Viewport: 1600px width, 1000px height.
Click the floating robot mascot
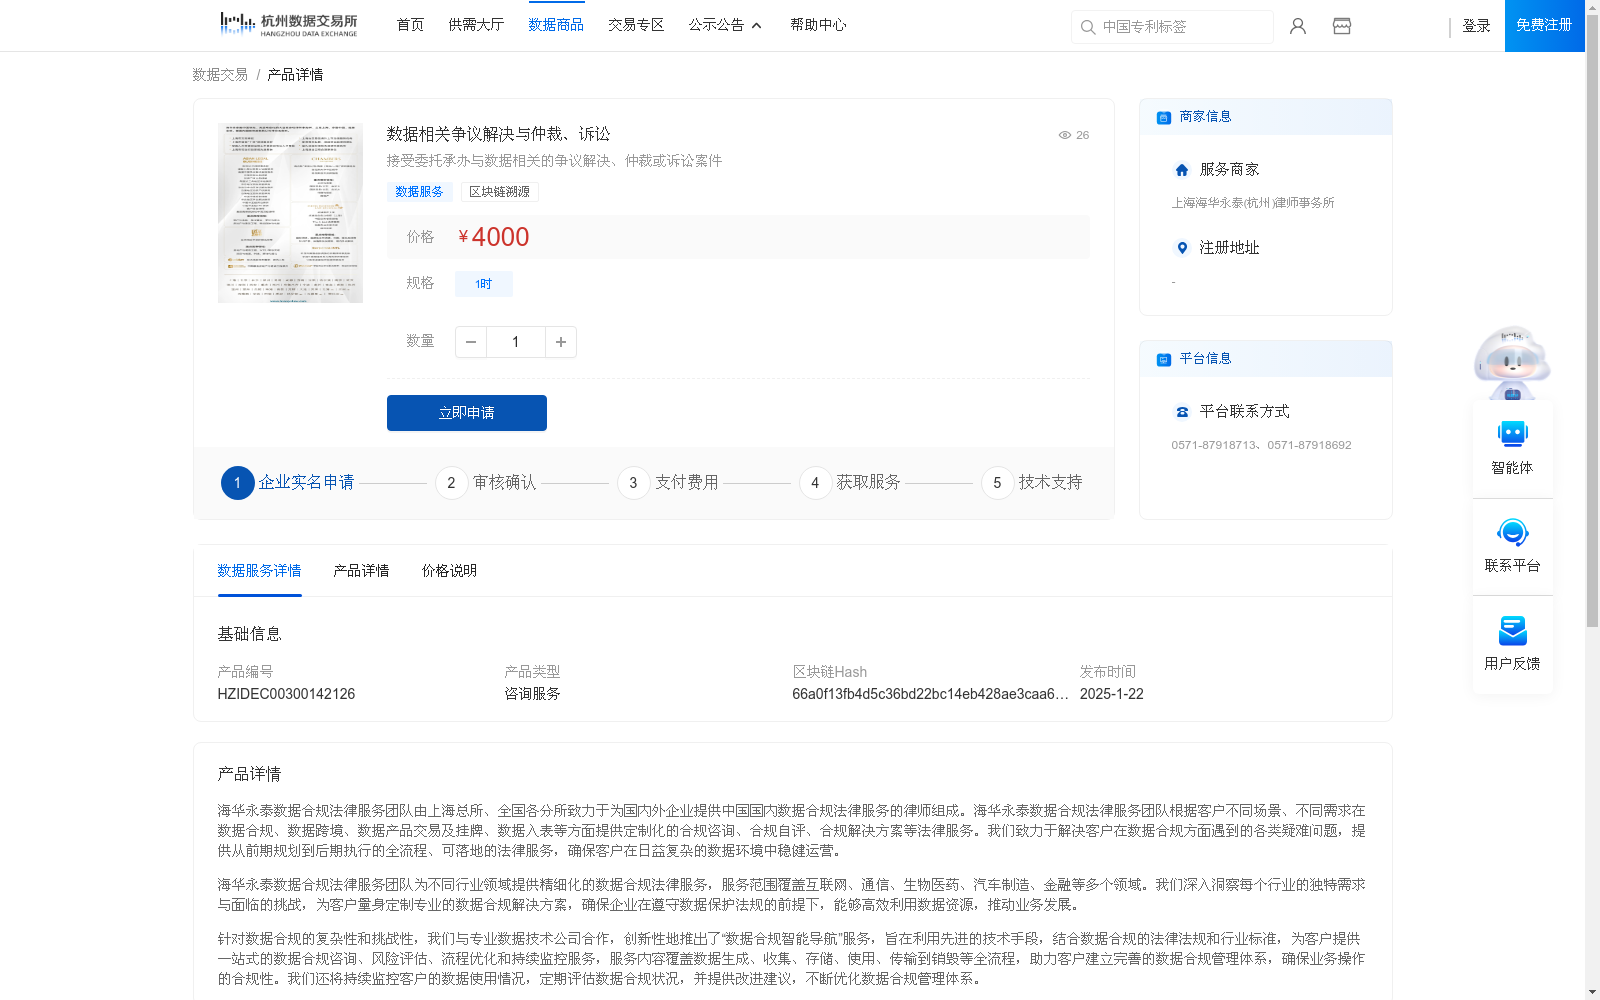click(x=1512, y=363)
